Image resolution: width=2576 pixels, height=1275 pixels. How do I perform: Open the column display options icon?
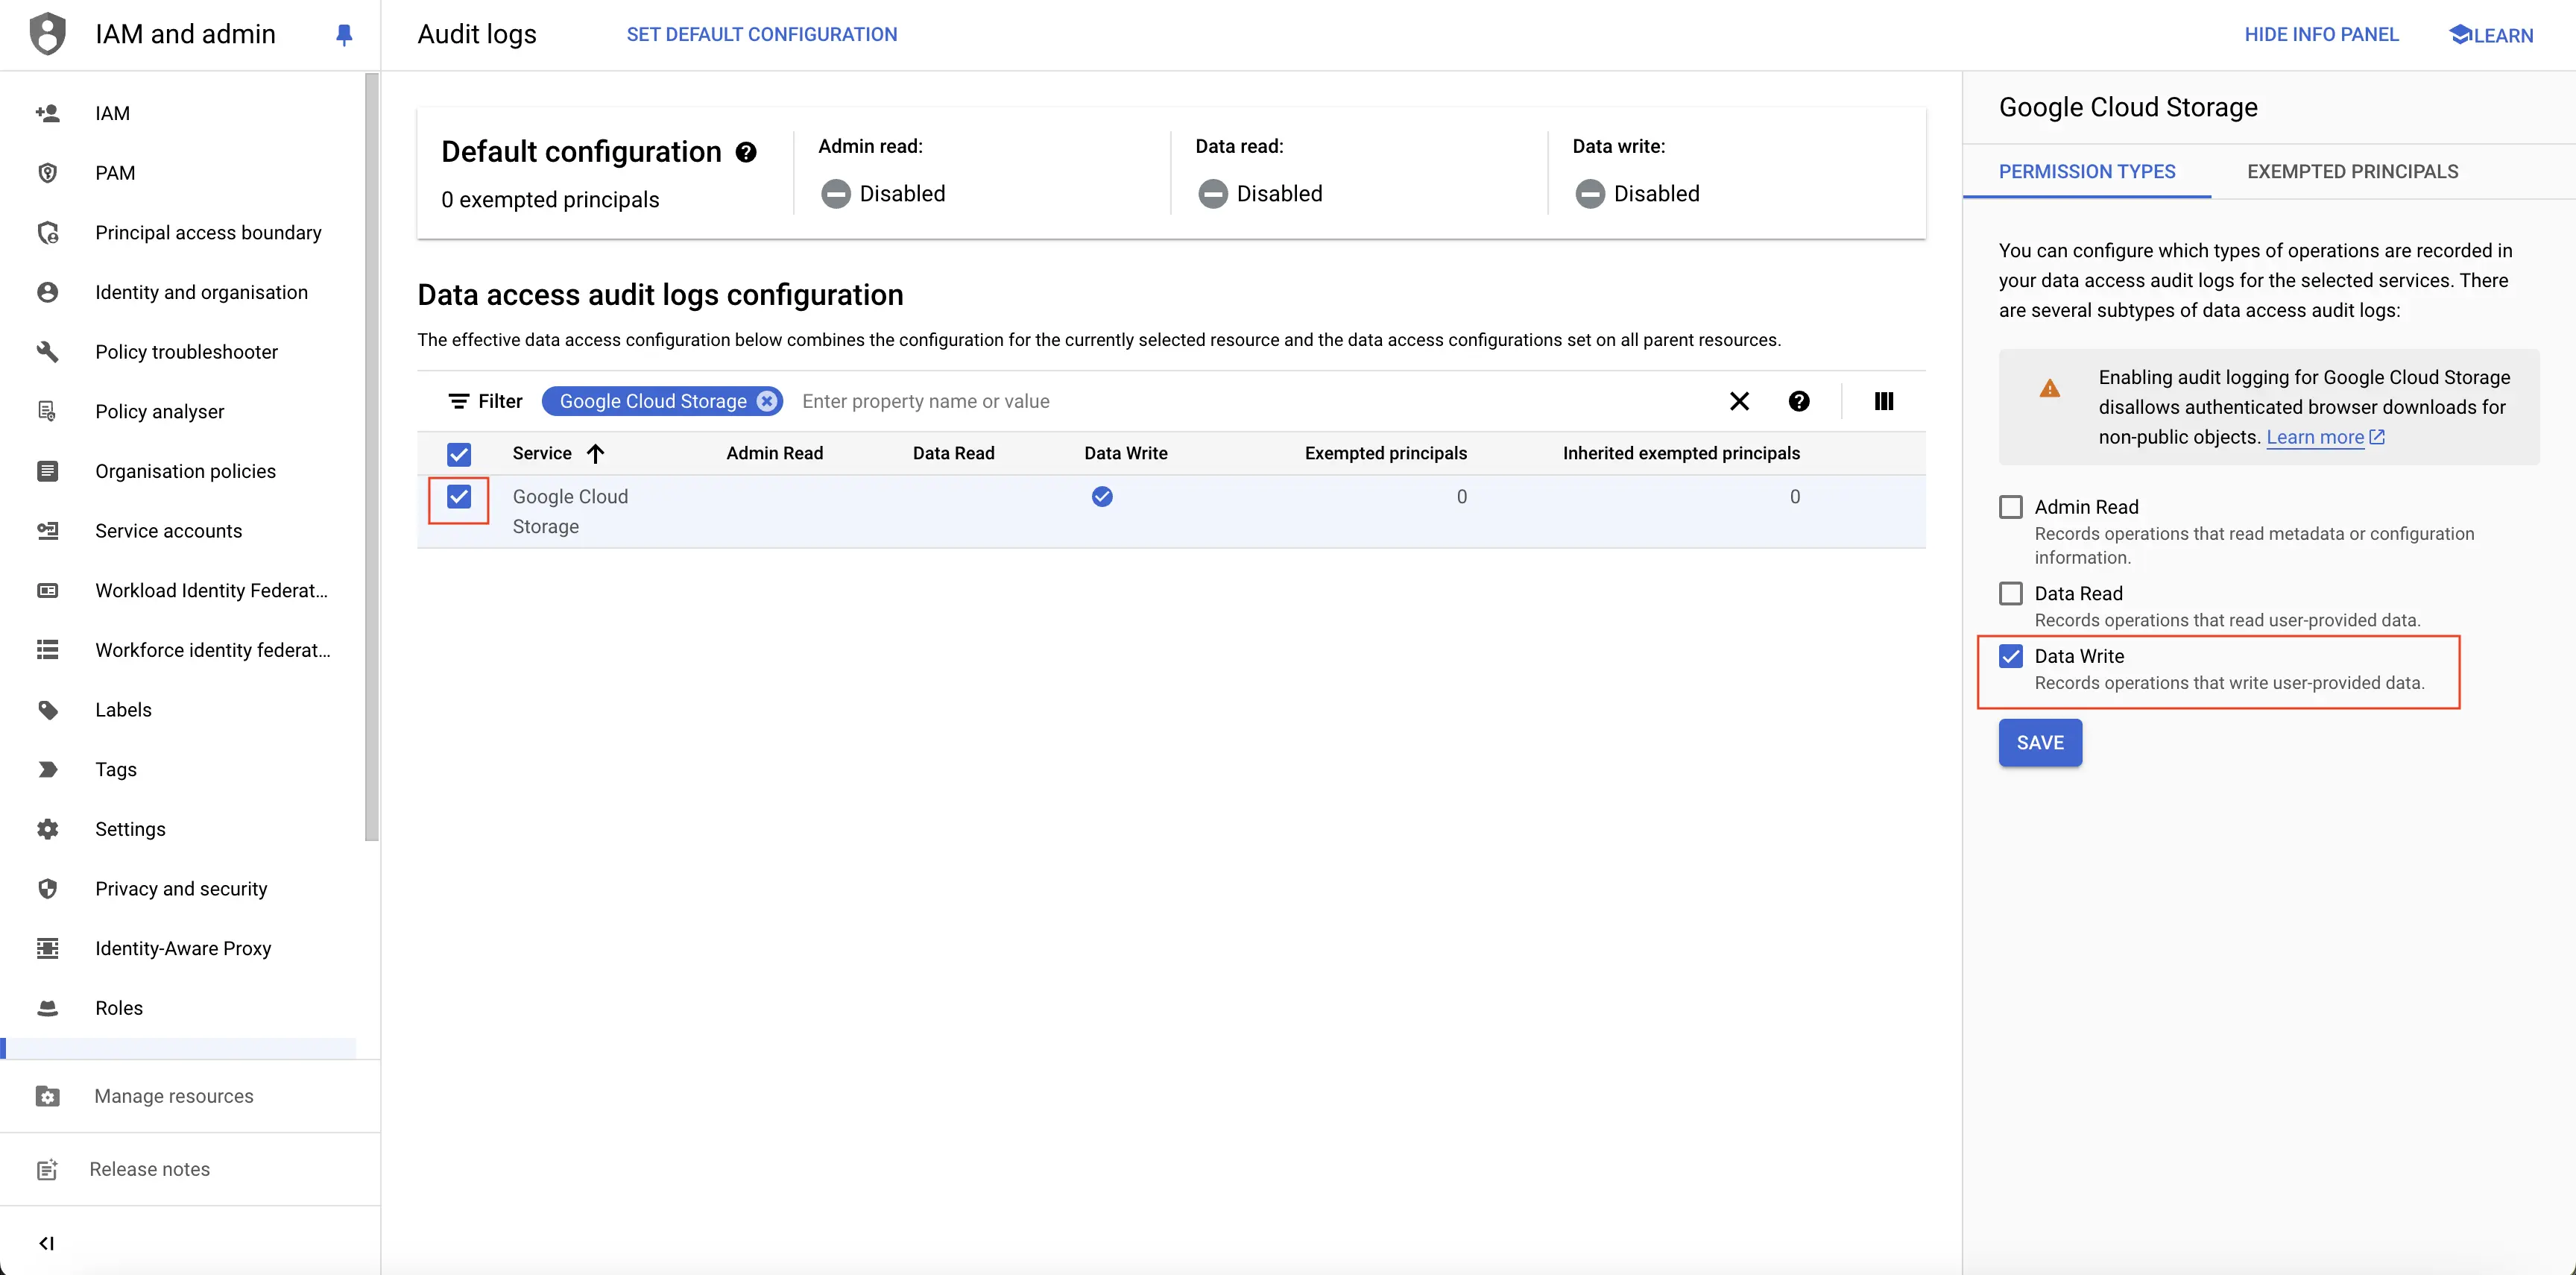(x=1883, y=401)
